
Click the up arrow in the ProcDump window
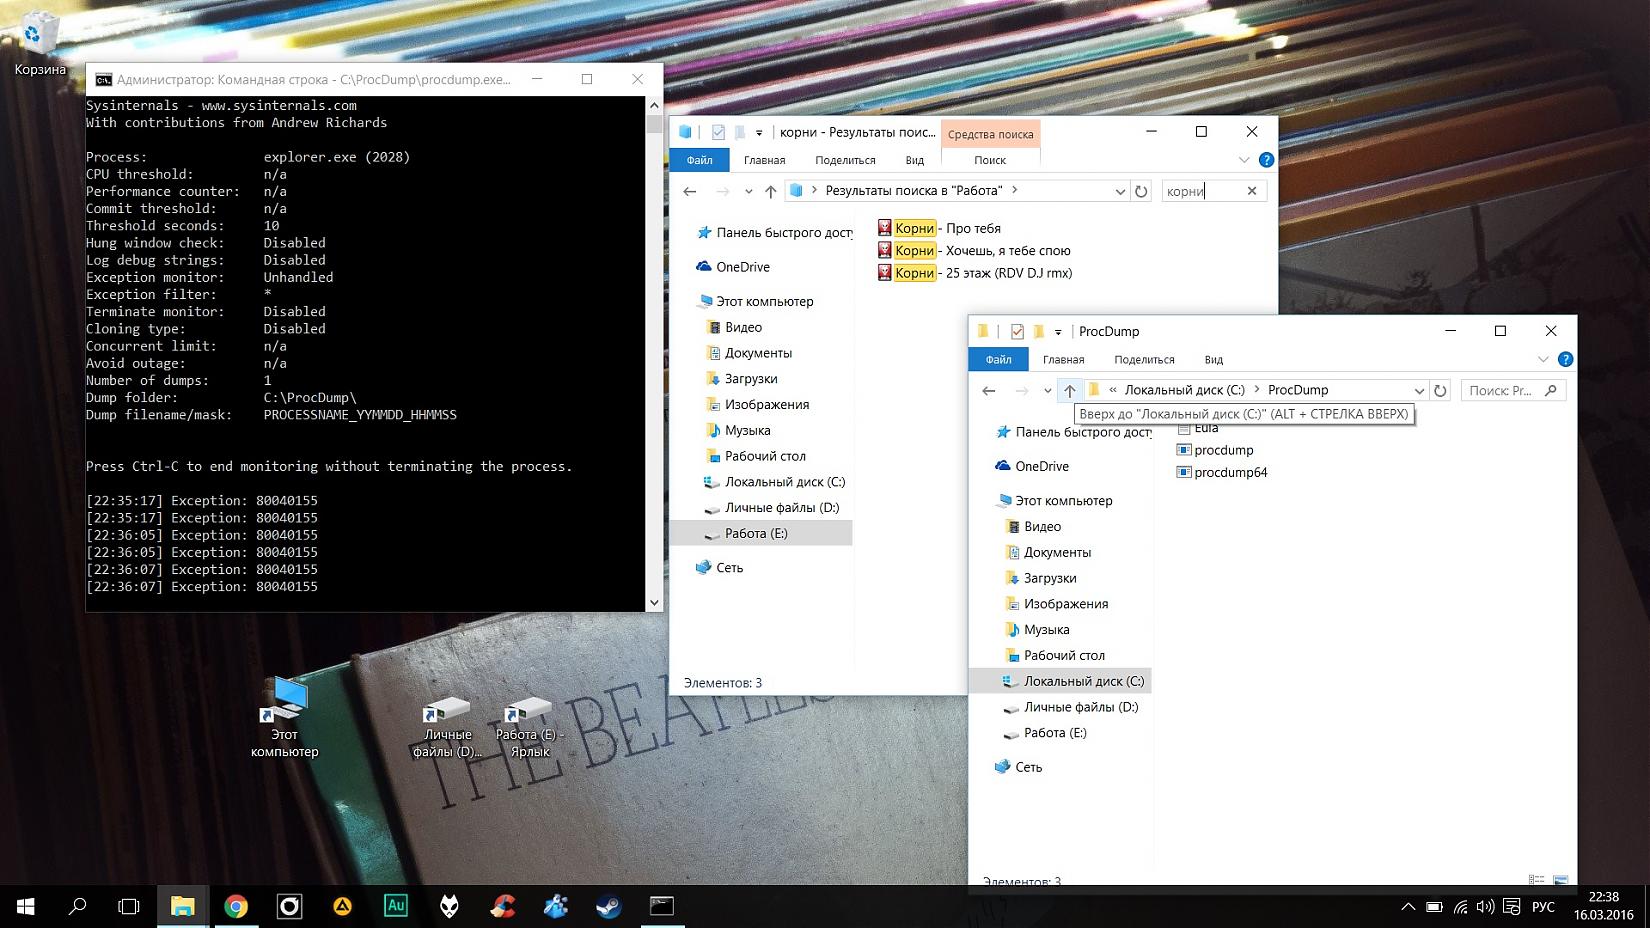coord(1070,391)
